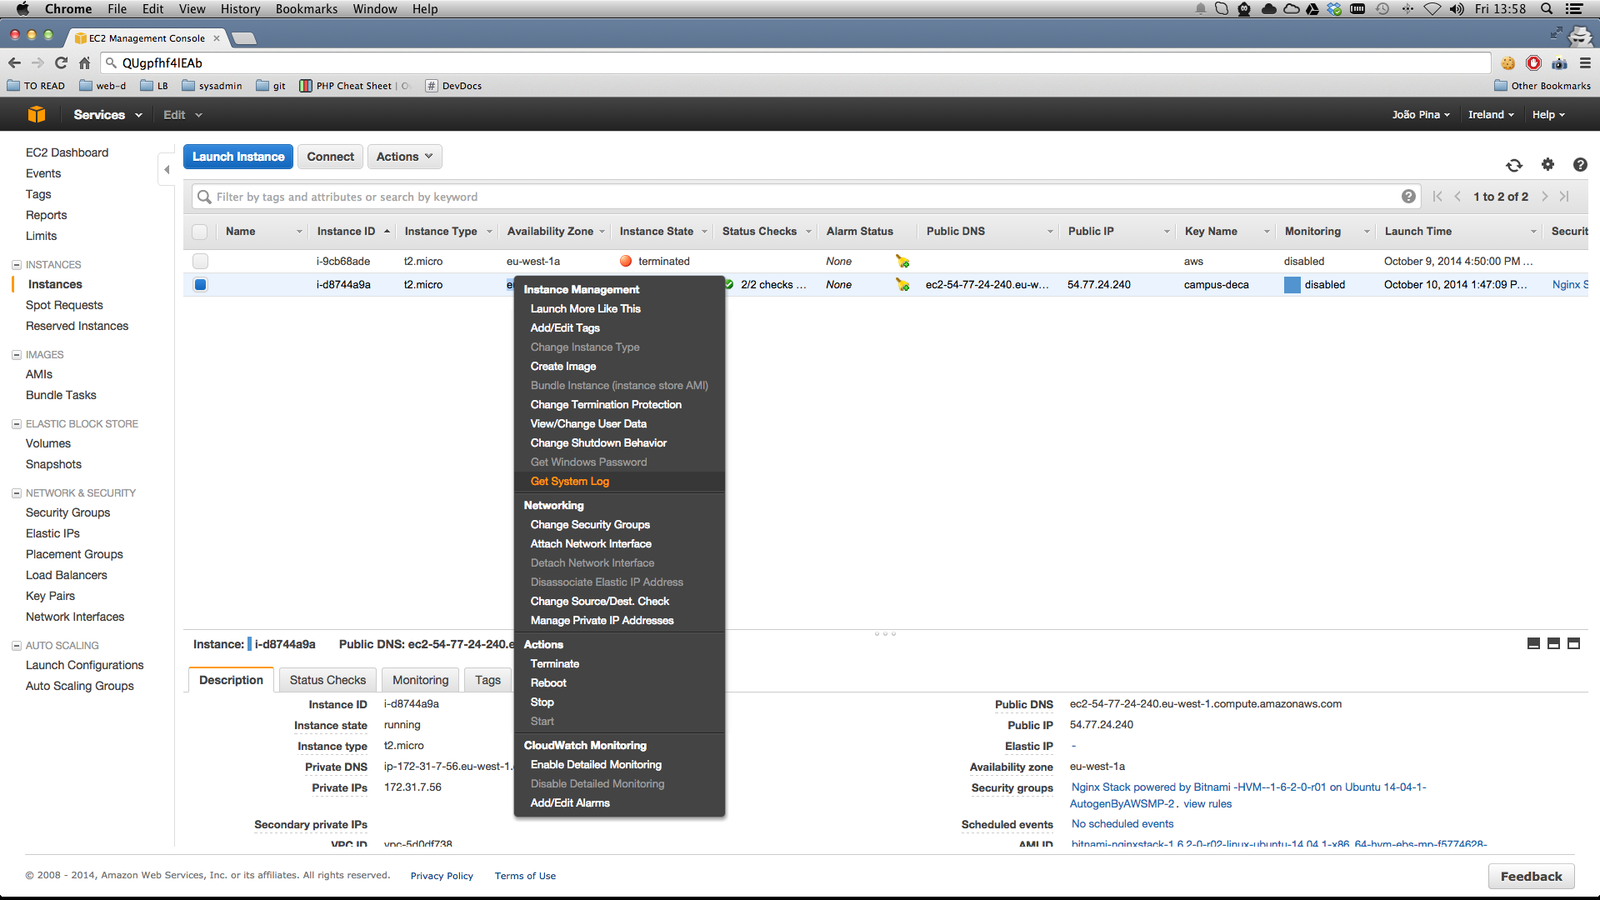Open the Ireland region selector

coord(1491,115)
